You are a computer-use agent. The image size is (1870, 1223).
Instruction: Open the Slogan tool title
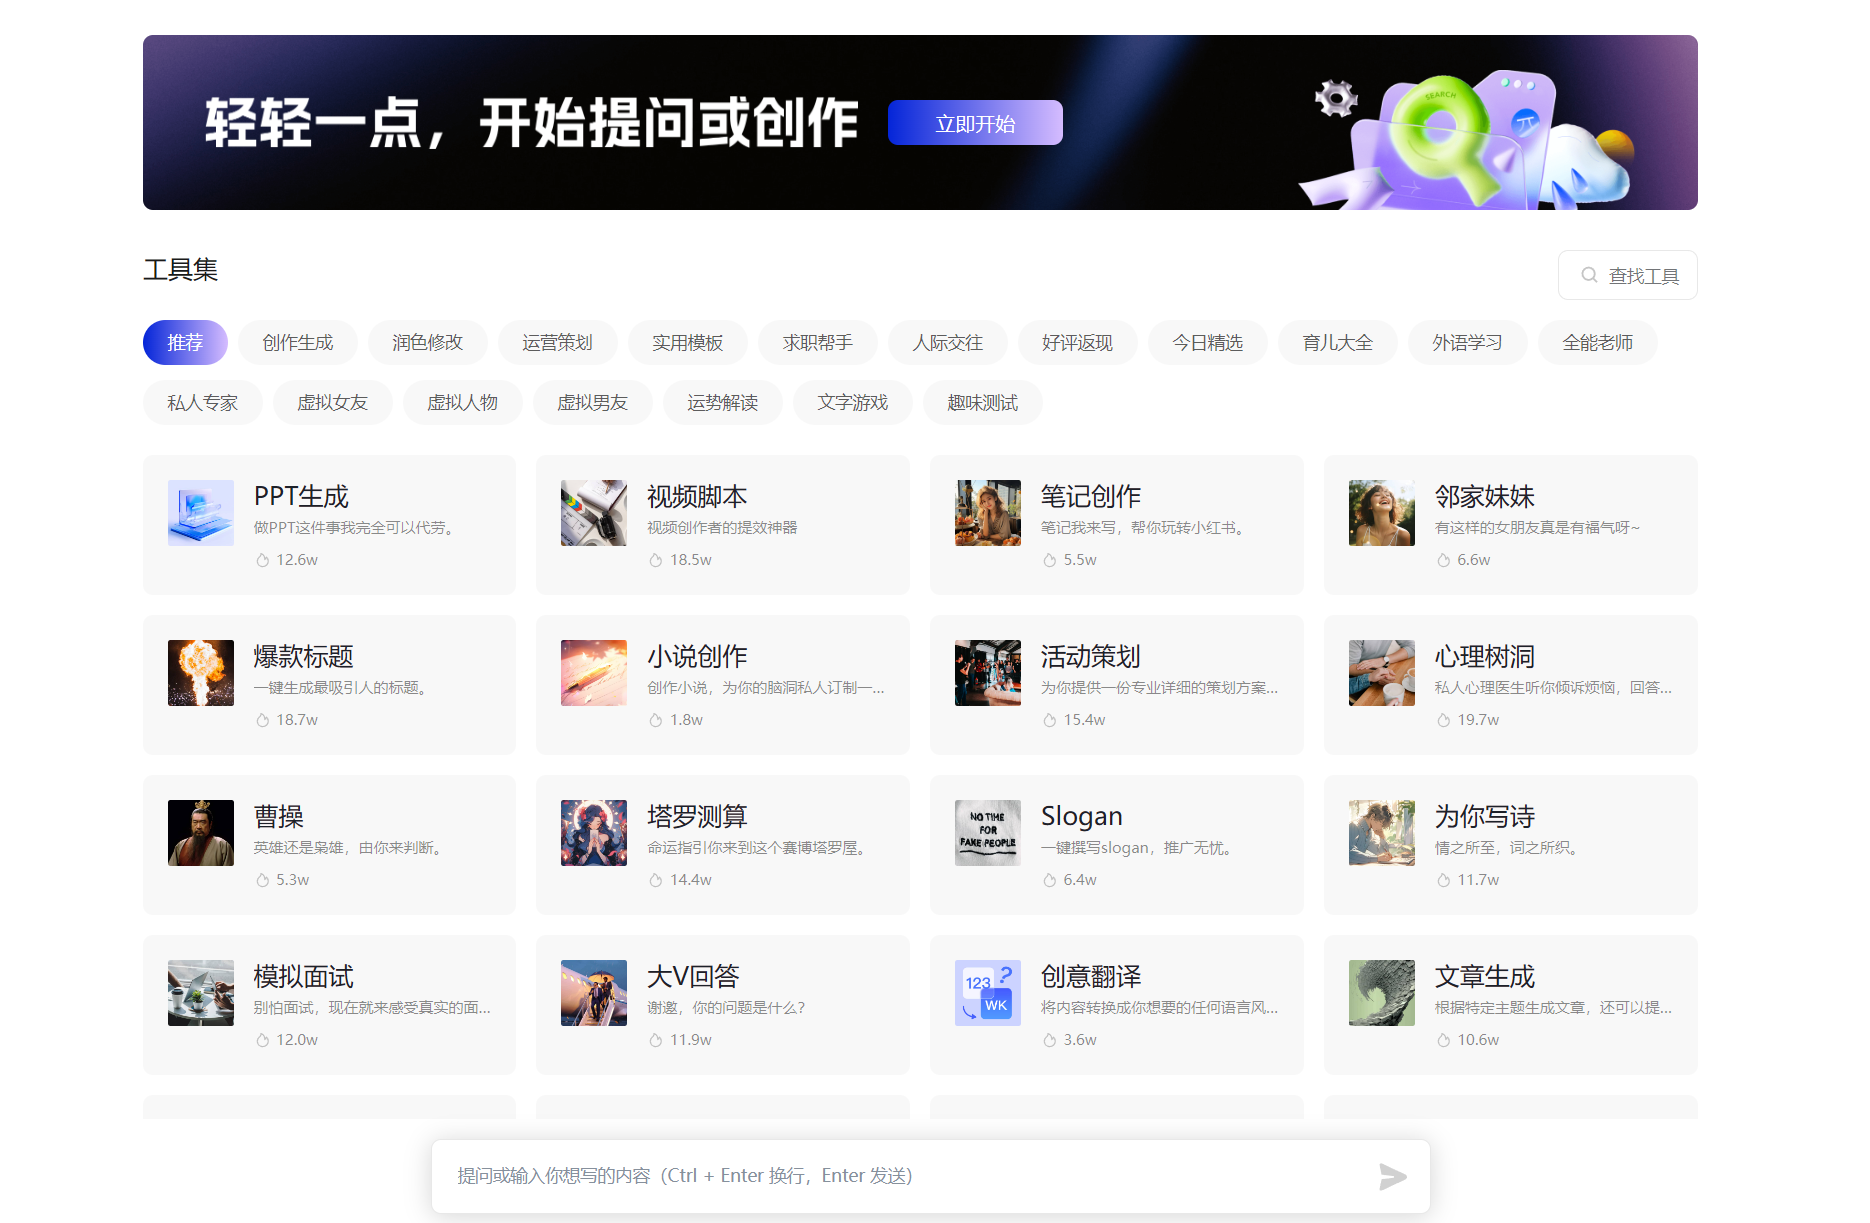(x=1082, y=817)
